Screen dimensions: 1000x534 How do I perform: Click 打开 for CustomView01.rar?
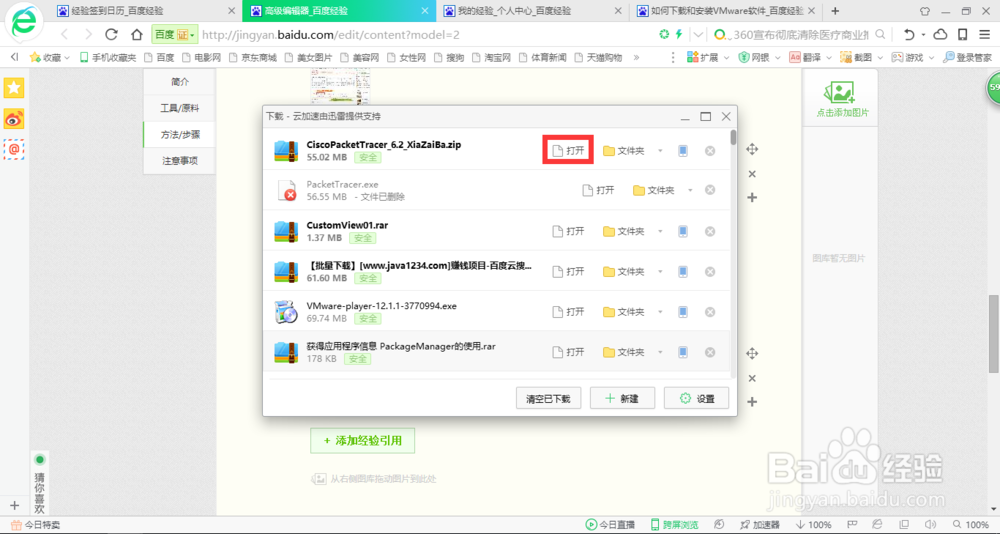pyautogui.click(x=568, y=231)
